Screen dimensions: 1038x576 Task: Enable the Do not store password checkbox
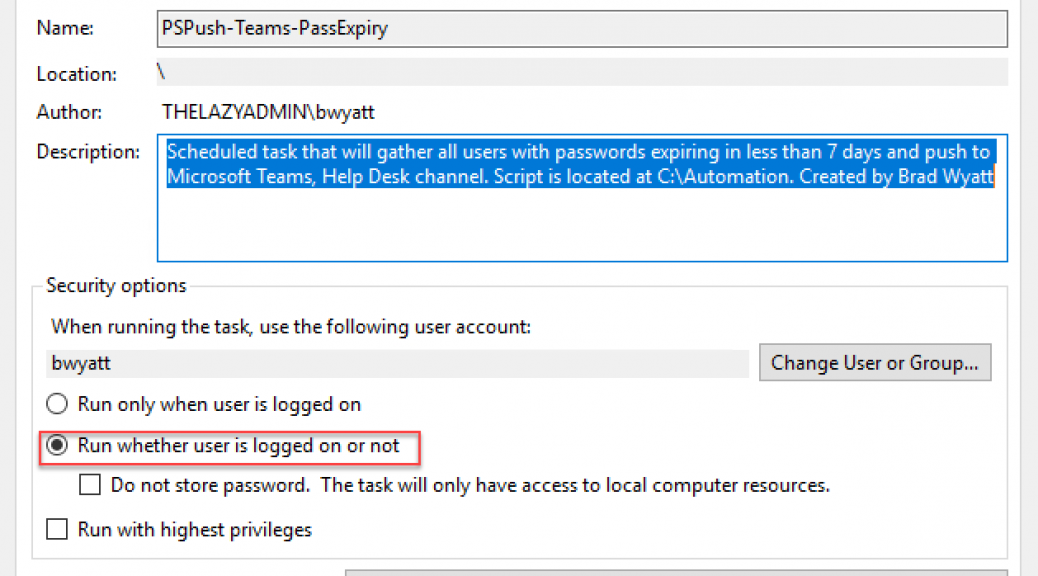pos(90,485)
